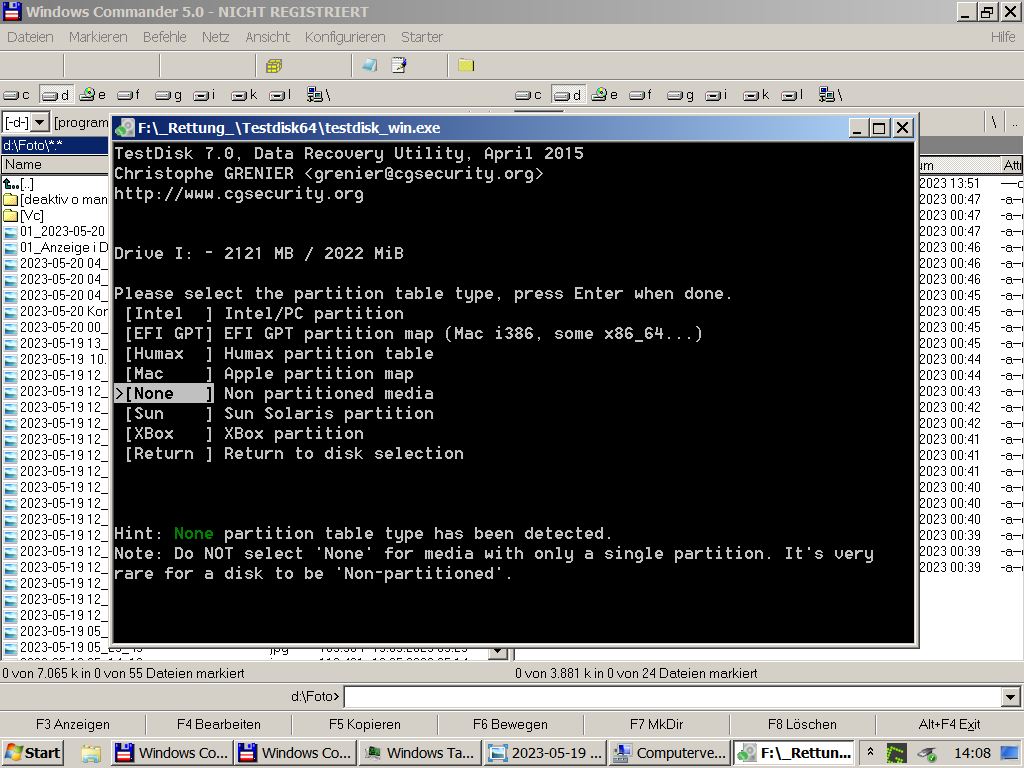Image resolution: width=1024 pixels, height=768 pixels.
Task: Switch to Computerve... taskbar button
Action: [671, 753]
